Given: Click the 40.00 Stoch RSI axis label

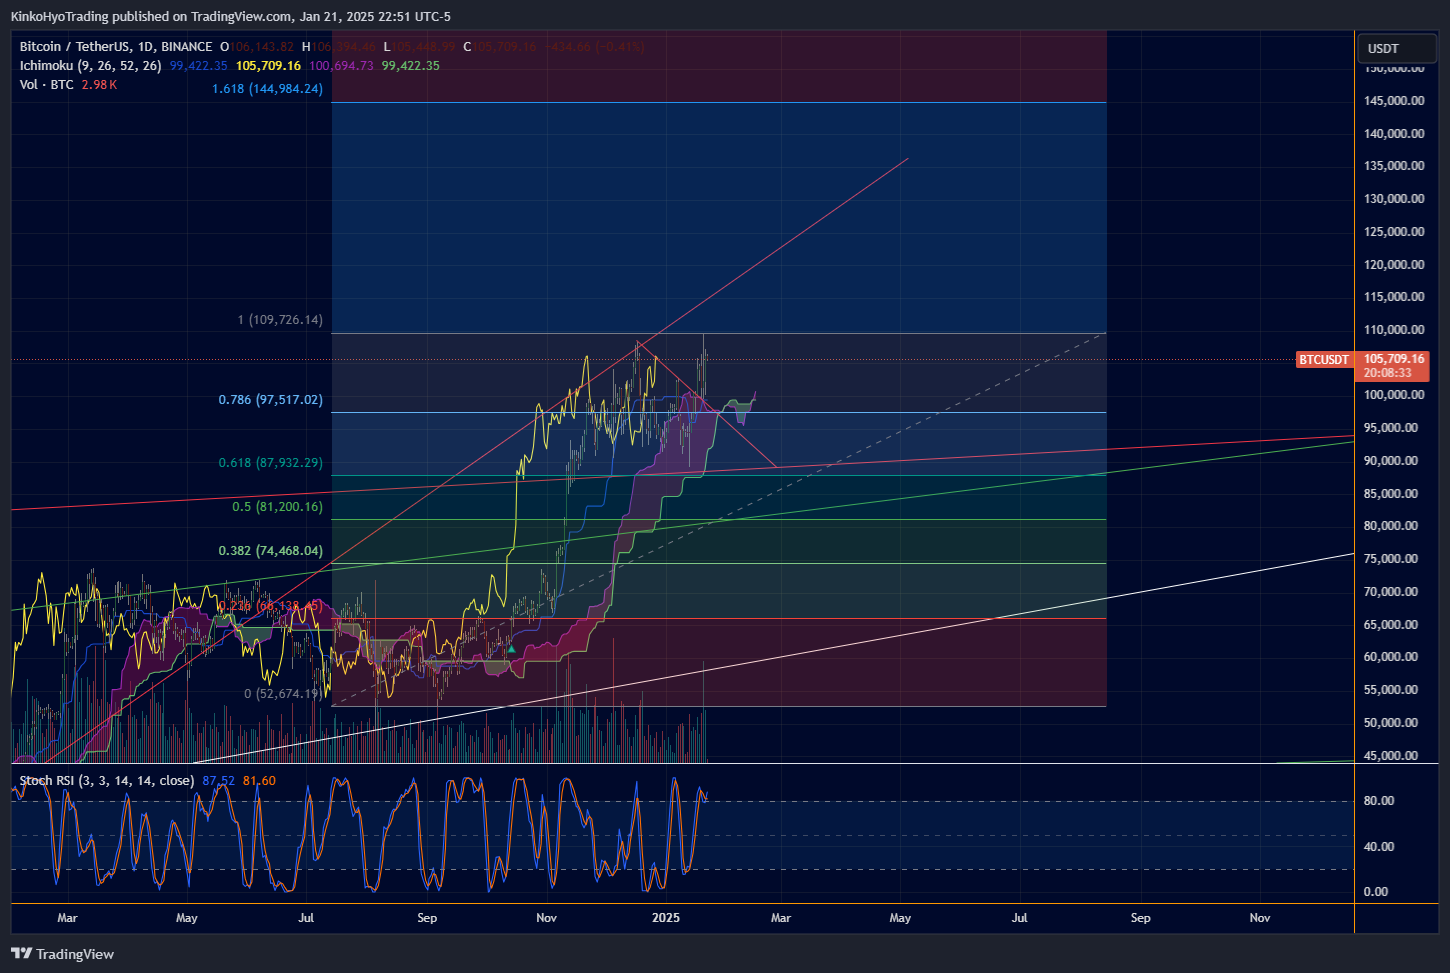Looking at the screenshot, I should tap(1379, 846).
